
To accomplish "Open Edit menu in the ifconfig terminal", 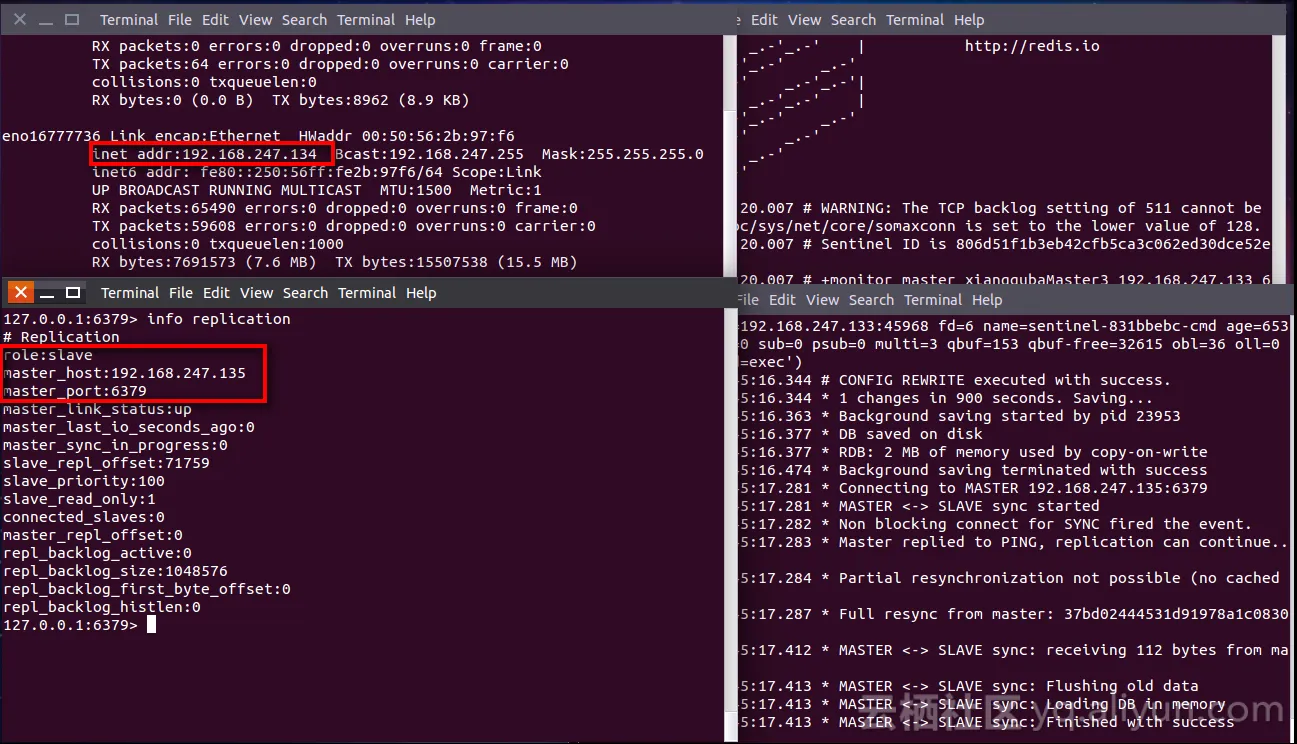I will click(216, 20).
